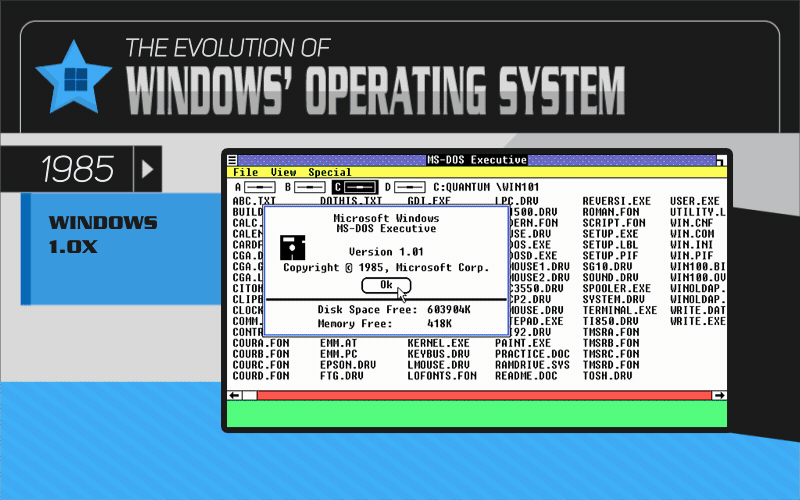Screen dimensions: 800x500
Task: Open the system menu box in the title bar
Action: click(232, 160)
